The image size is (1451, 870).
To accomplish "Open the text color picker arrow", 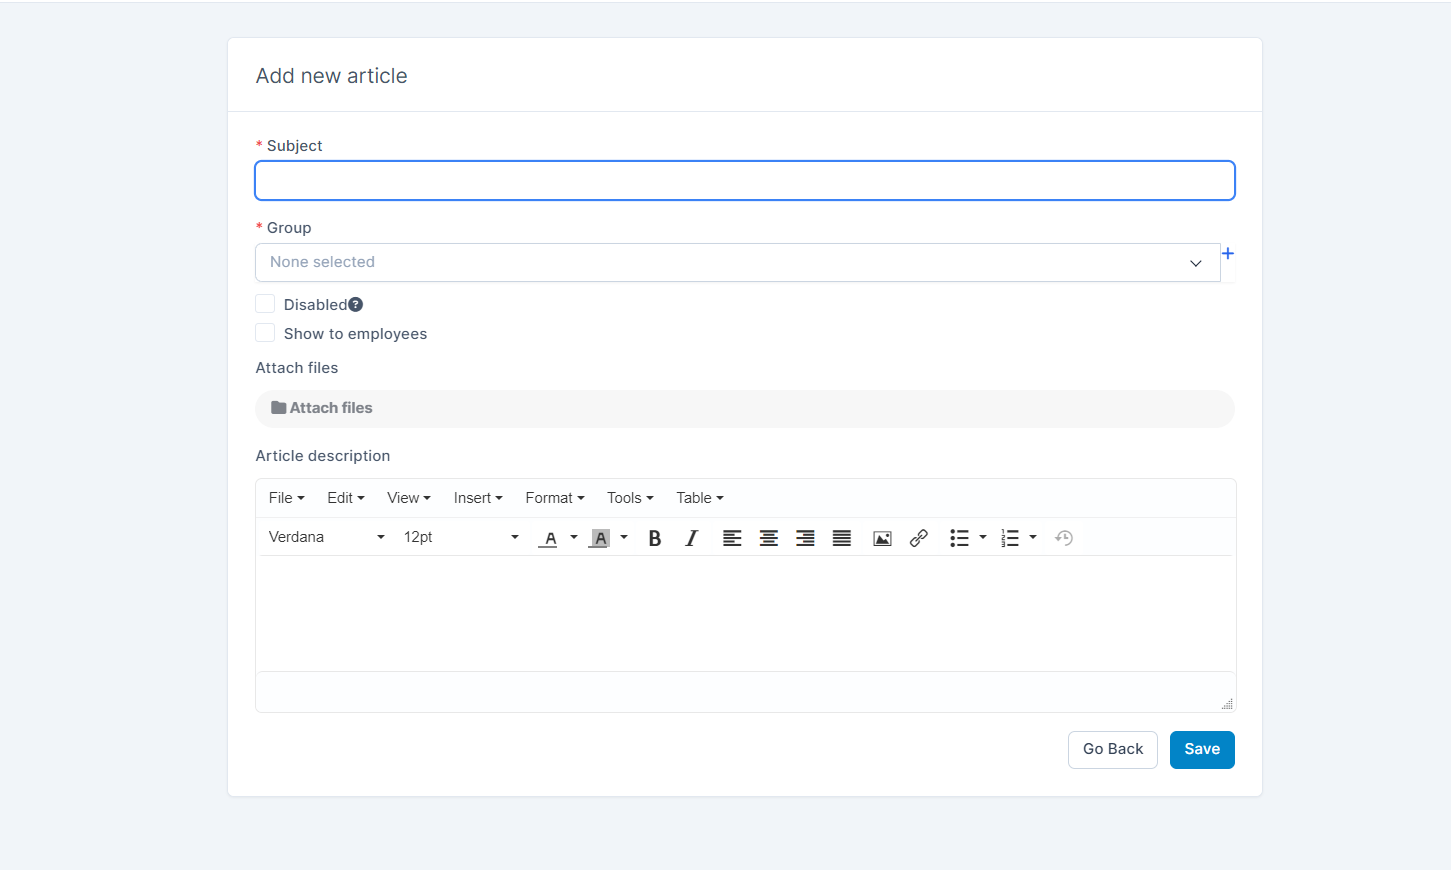I will [574, 537].
